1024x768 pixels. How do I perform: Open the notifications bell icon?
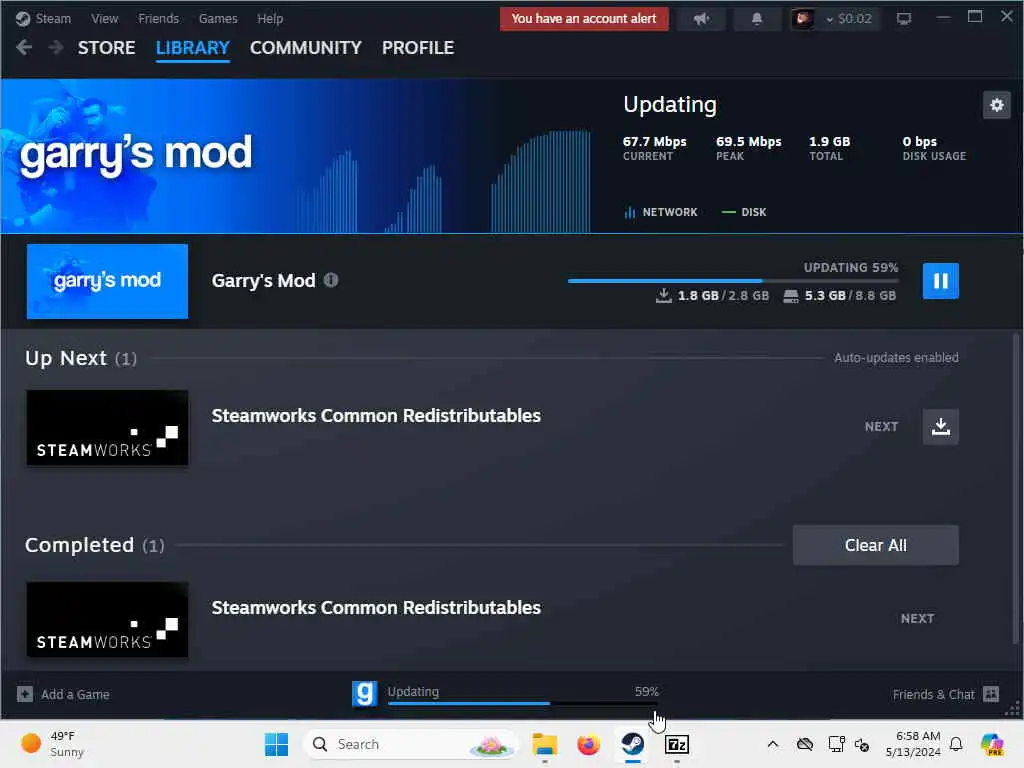click(x=757, y=19)
